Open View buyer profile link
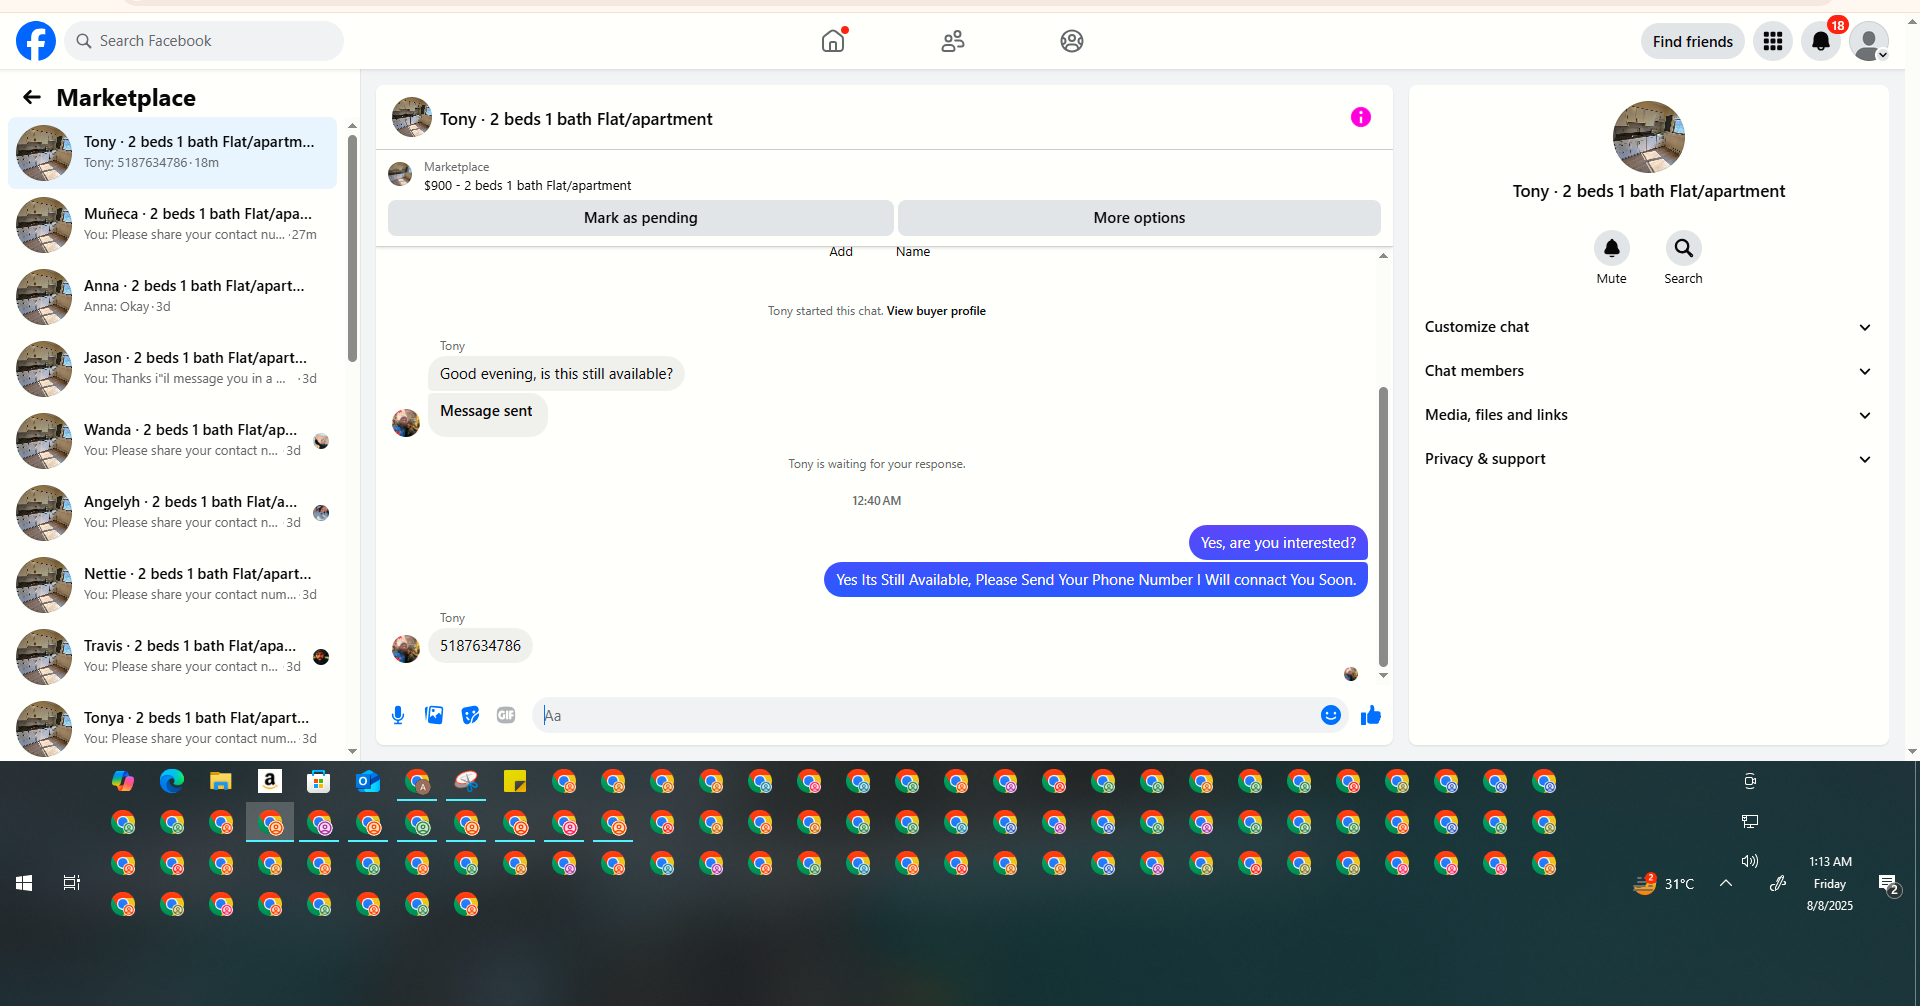Viewport: 1920px width, 1006px height. pos(936,311)
